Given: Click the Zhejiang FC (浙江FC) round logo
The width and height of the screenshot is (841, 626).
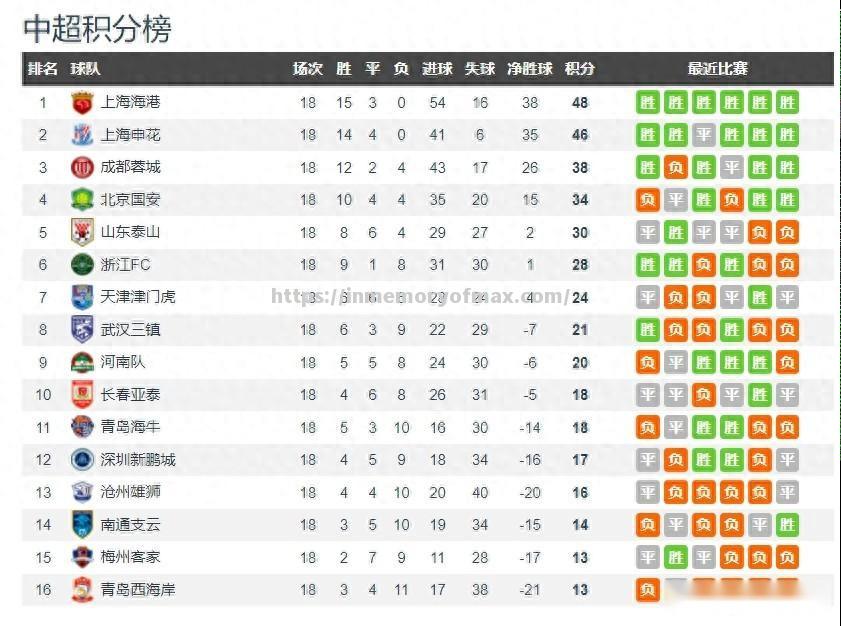Looking at the screenshot, I should (x=82, y=265).
